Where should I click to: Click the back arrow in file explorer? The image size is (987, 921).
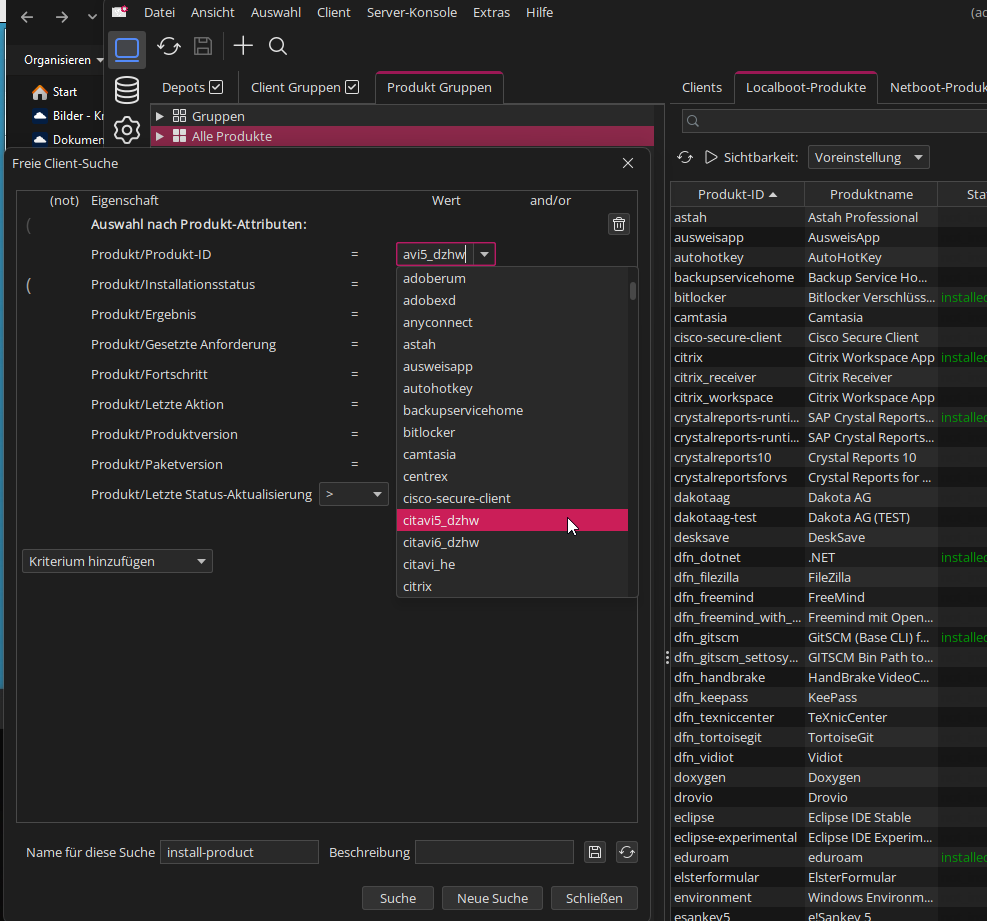tap(27, 17)
